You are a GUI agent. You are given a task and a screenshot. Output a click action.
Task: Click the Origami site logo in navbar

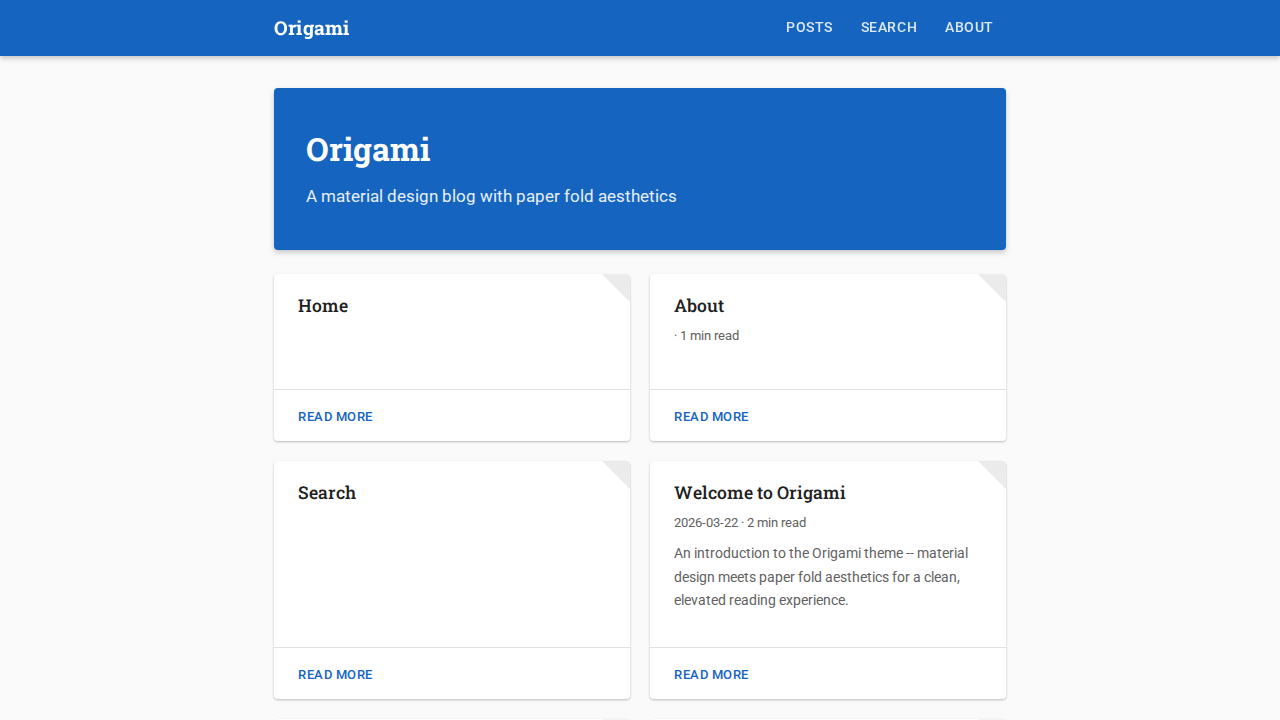(x=311, y=28)
